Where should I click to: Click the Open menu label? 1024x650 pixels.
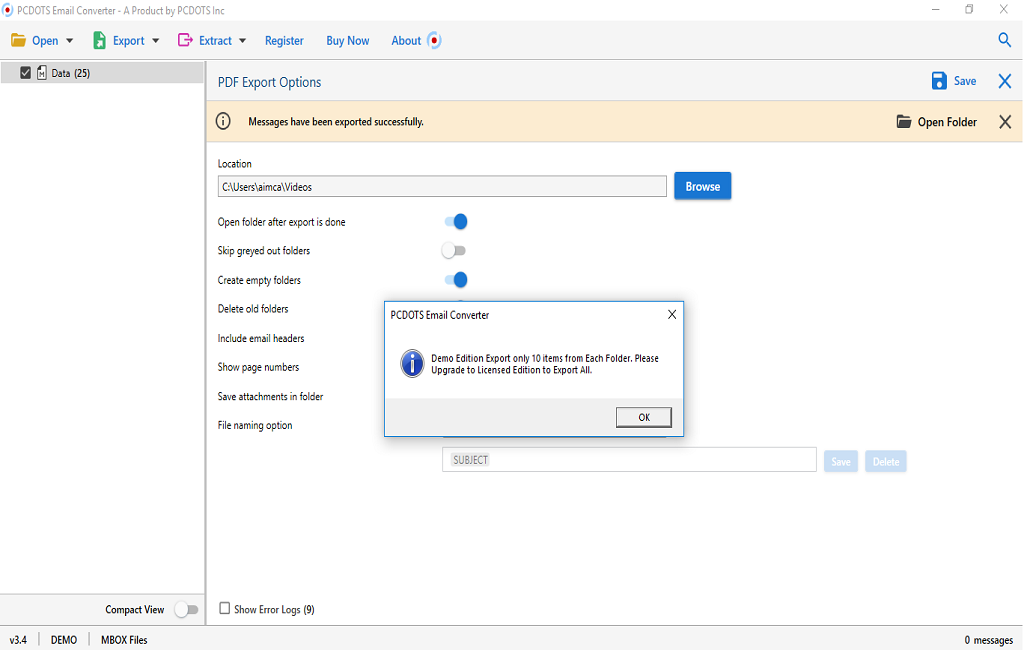coord(45,41)
